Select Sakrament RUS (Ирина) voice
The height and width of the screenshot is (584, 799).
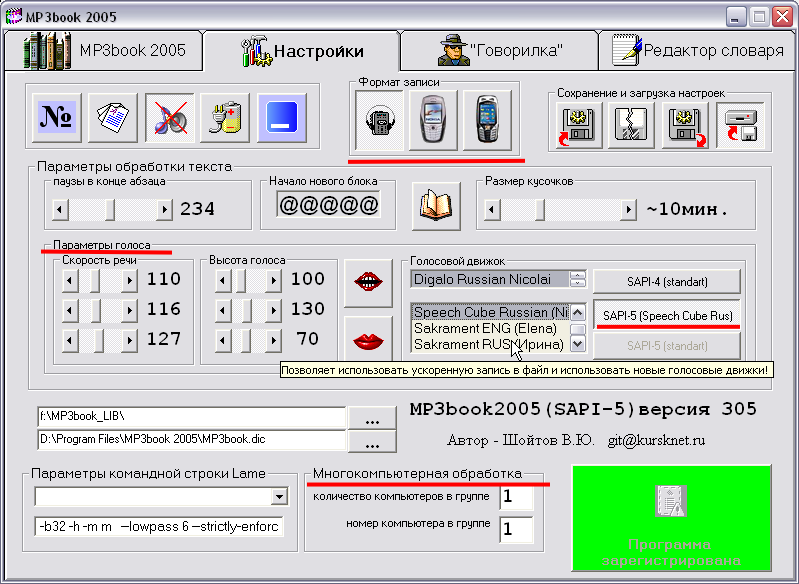[x=491, y=344]
